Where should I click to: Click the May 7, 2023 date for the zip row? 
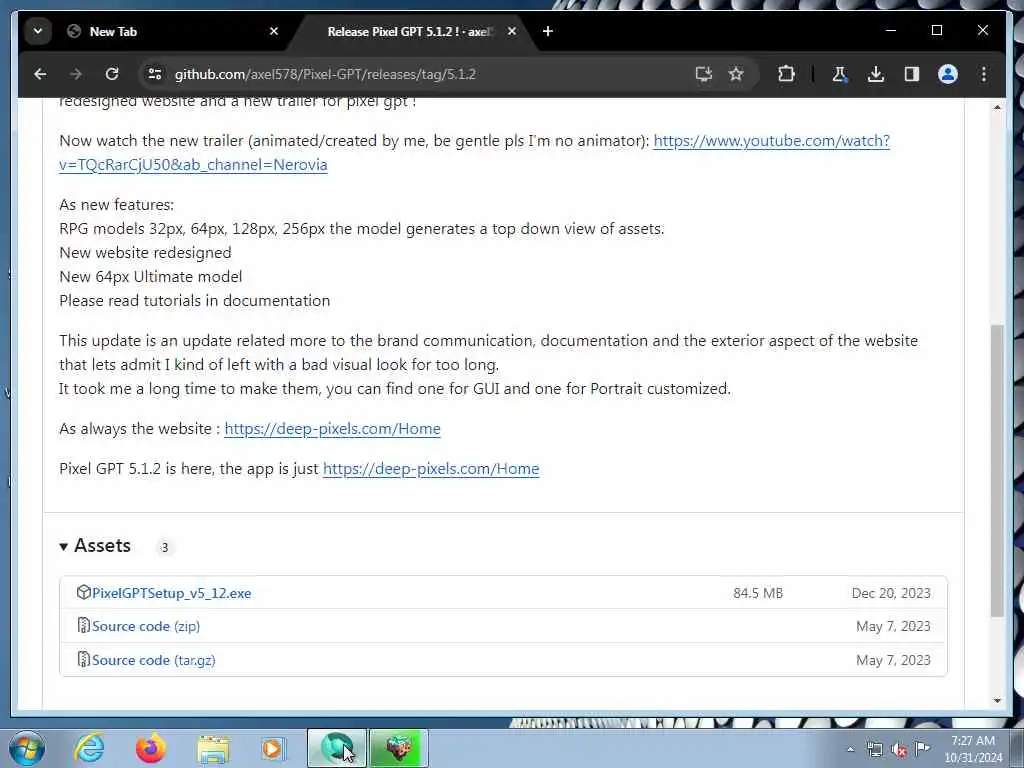tap(893, 626)
